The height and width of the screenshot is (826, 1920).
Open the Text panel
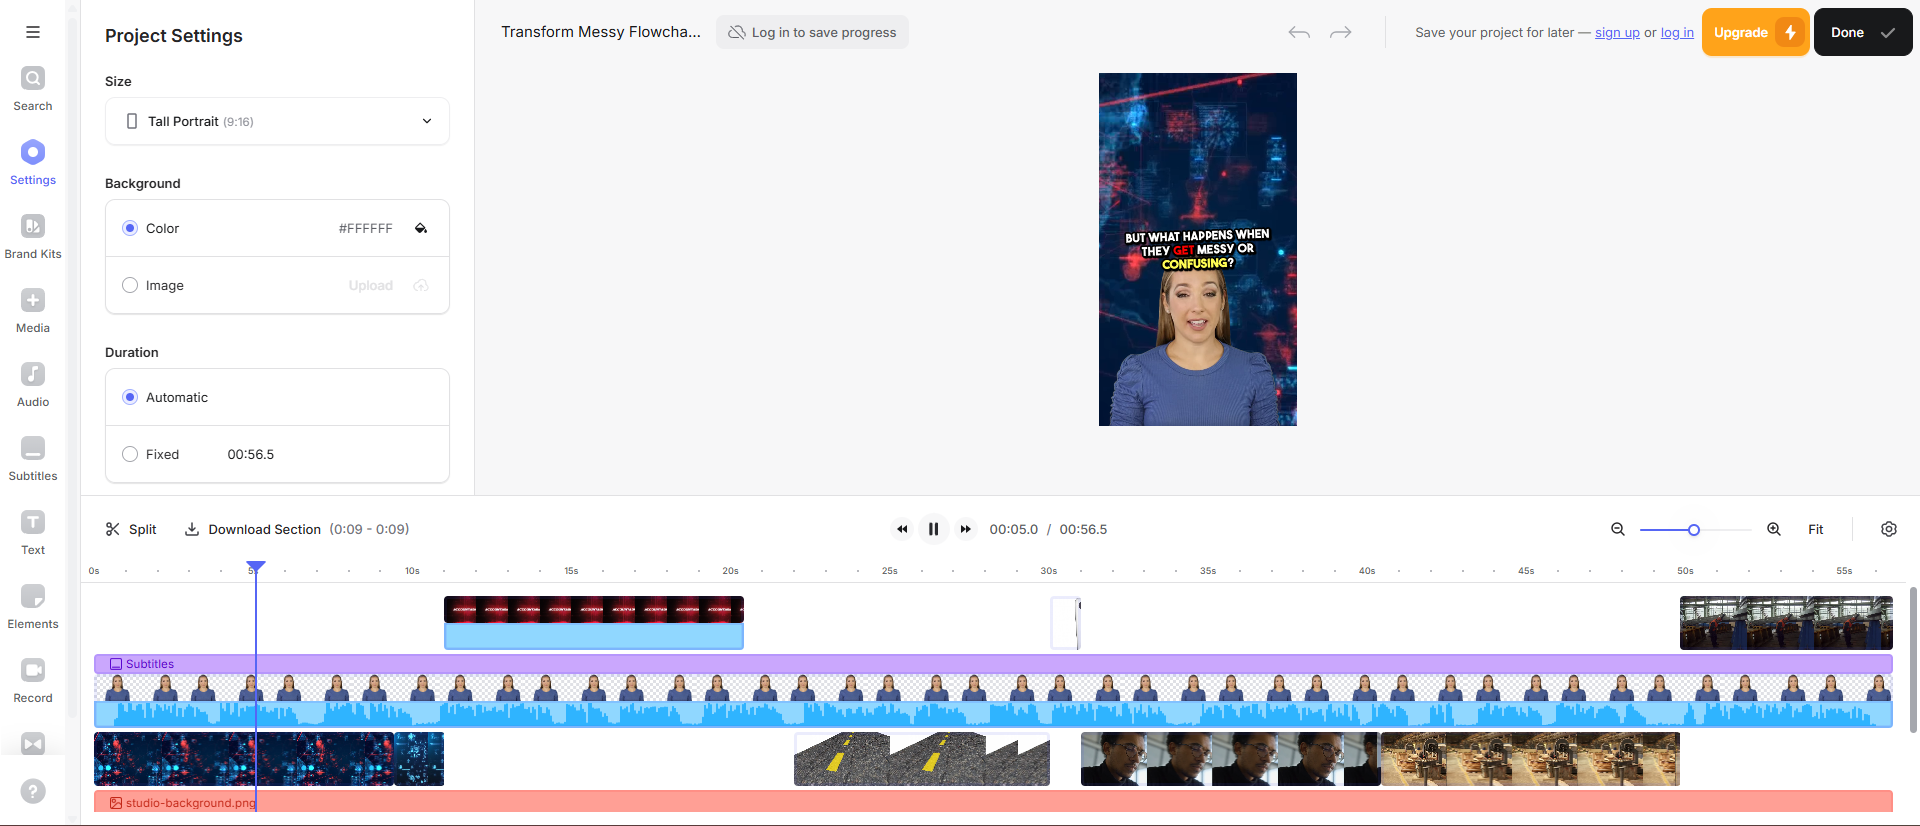tap(33, 533)
